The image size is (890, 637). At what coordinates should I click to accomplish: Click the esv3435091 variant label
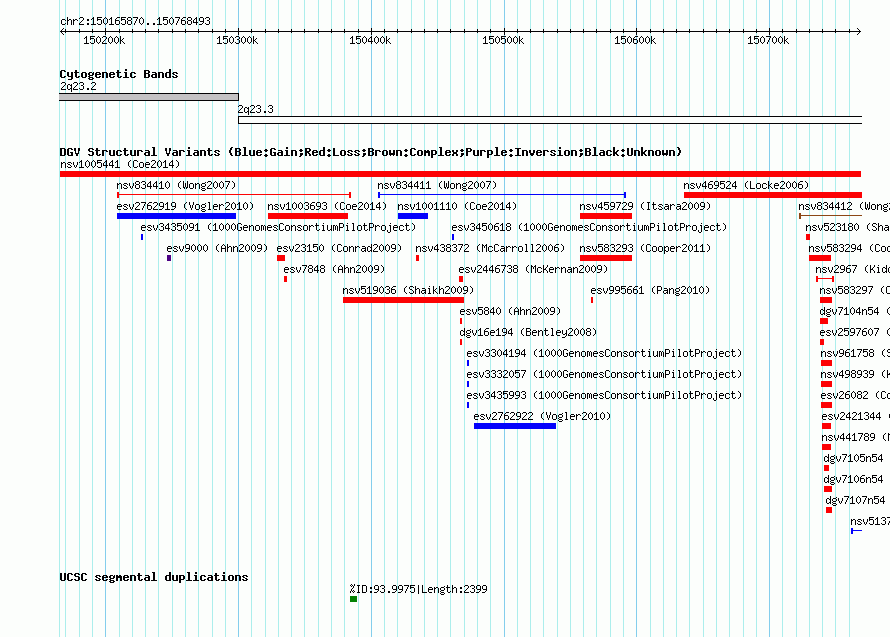coord(278,227)
